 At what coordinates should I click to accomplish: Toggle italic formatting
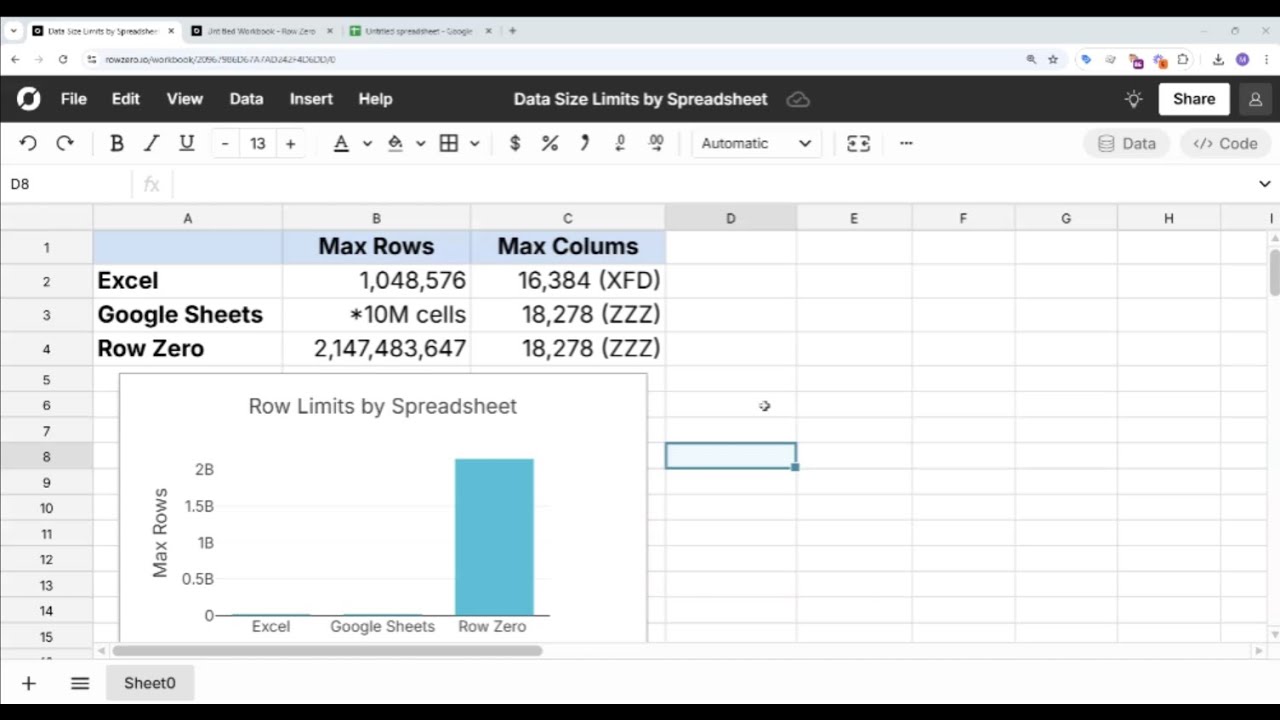point(151,143)
